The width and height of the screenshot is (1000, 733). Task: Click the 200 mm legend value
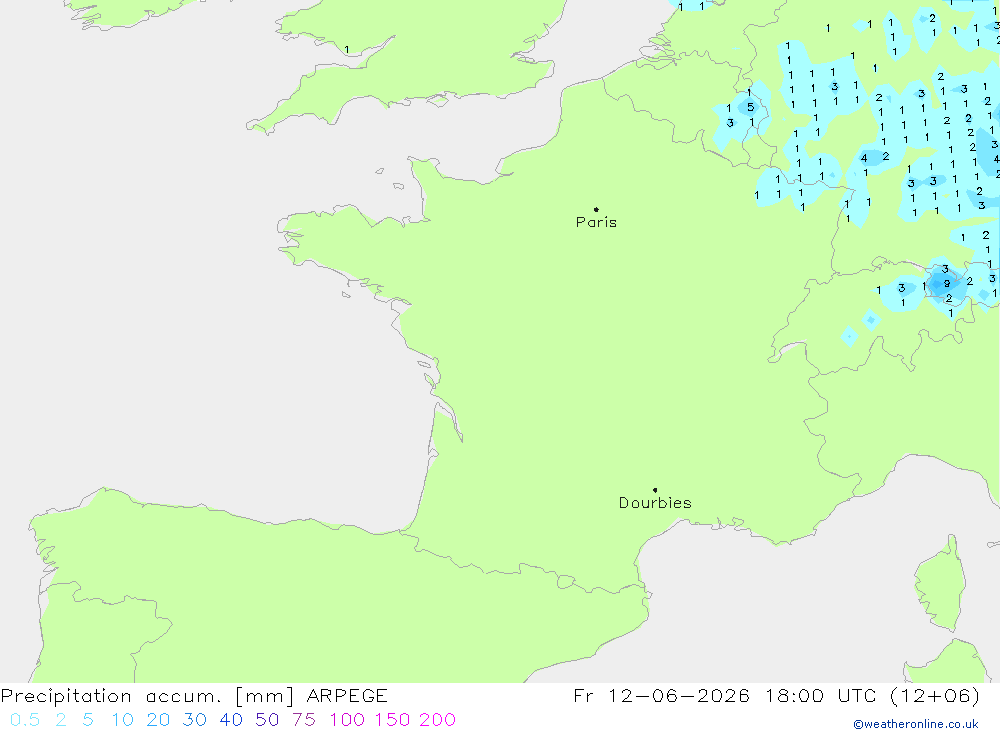438,720
